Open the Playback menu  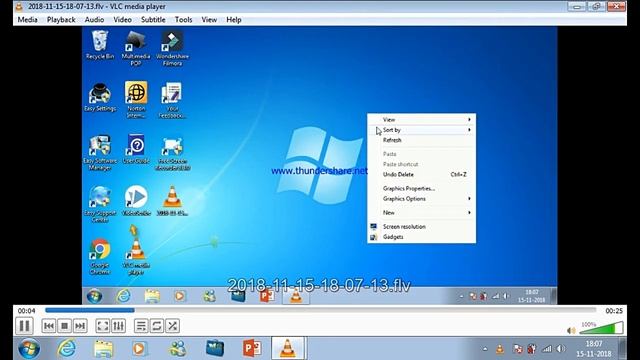(61, 20)
